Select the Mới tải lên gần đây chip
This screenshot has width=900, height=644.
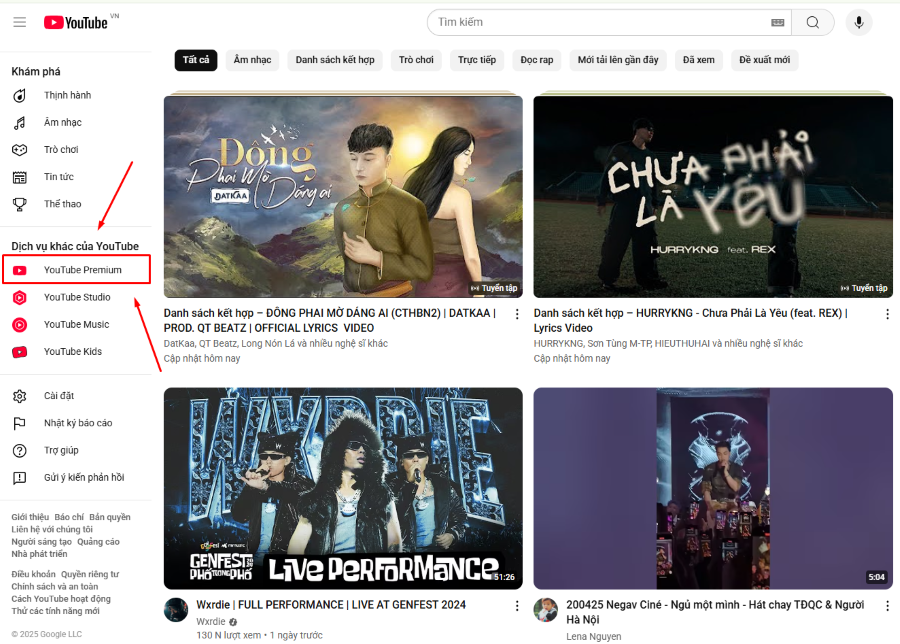pos(618,60)
